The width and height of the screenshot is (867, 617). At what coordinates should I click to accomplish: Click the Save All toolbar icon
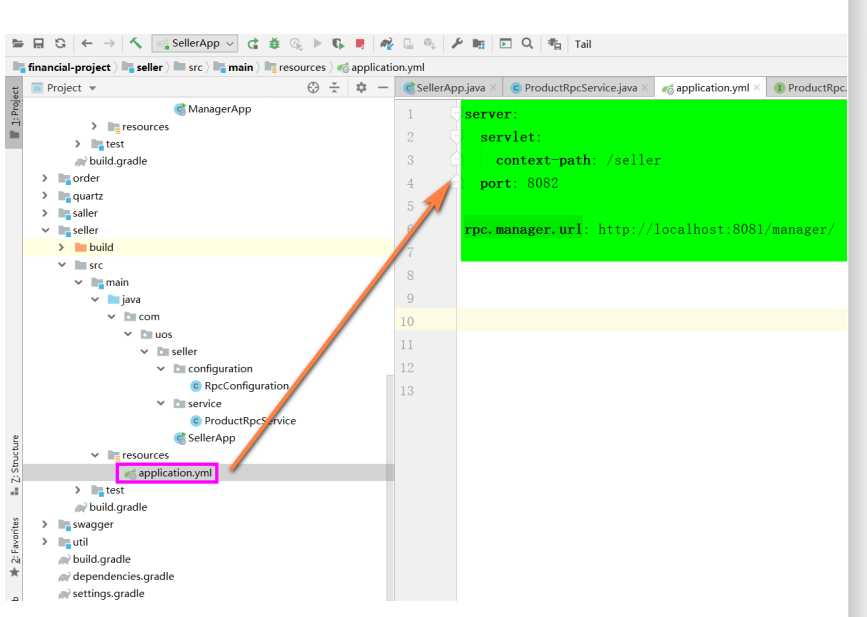[39, 44]
